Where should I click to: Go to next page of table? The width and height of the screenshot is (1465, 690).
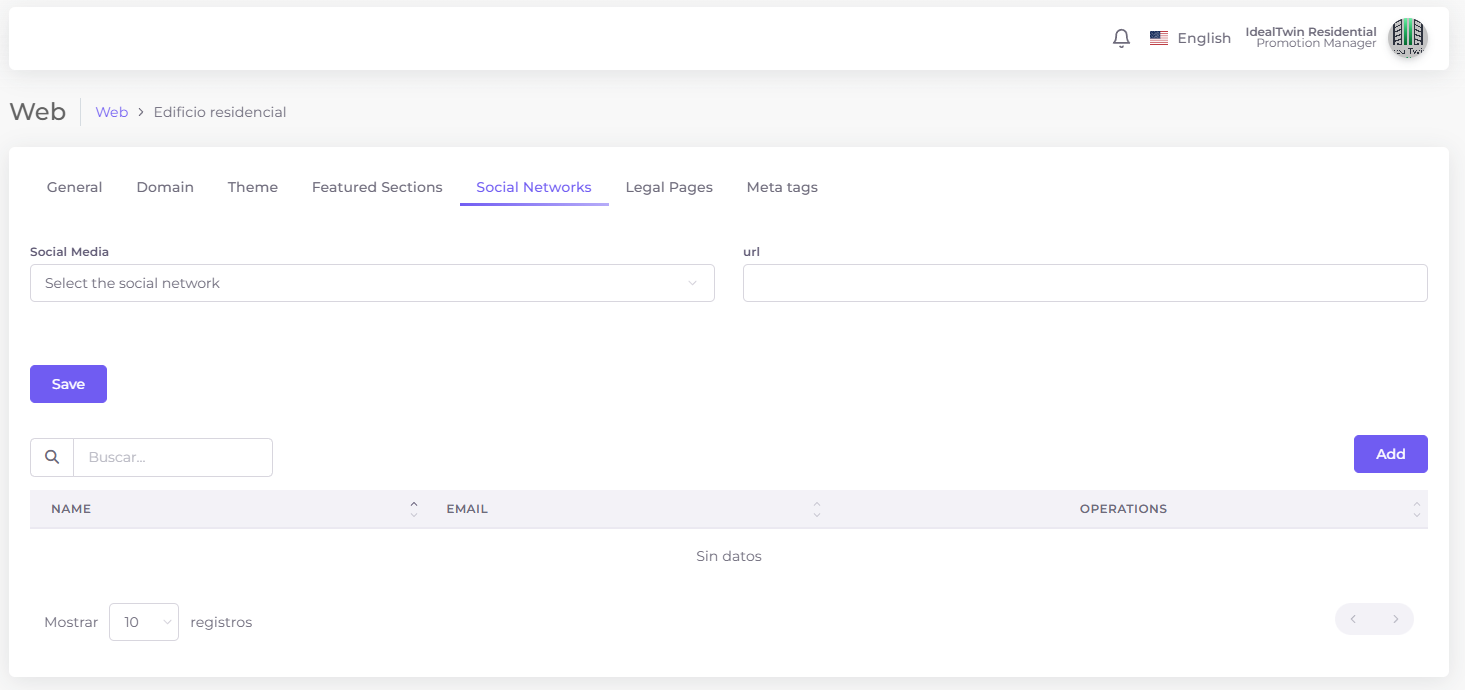point(1395,619)
